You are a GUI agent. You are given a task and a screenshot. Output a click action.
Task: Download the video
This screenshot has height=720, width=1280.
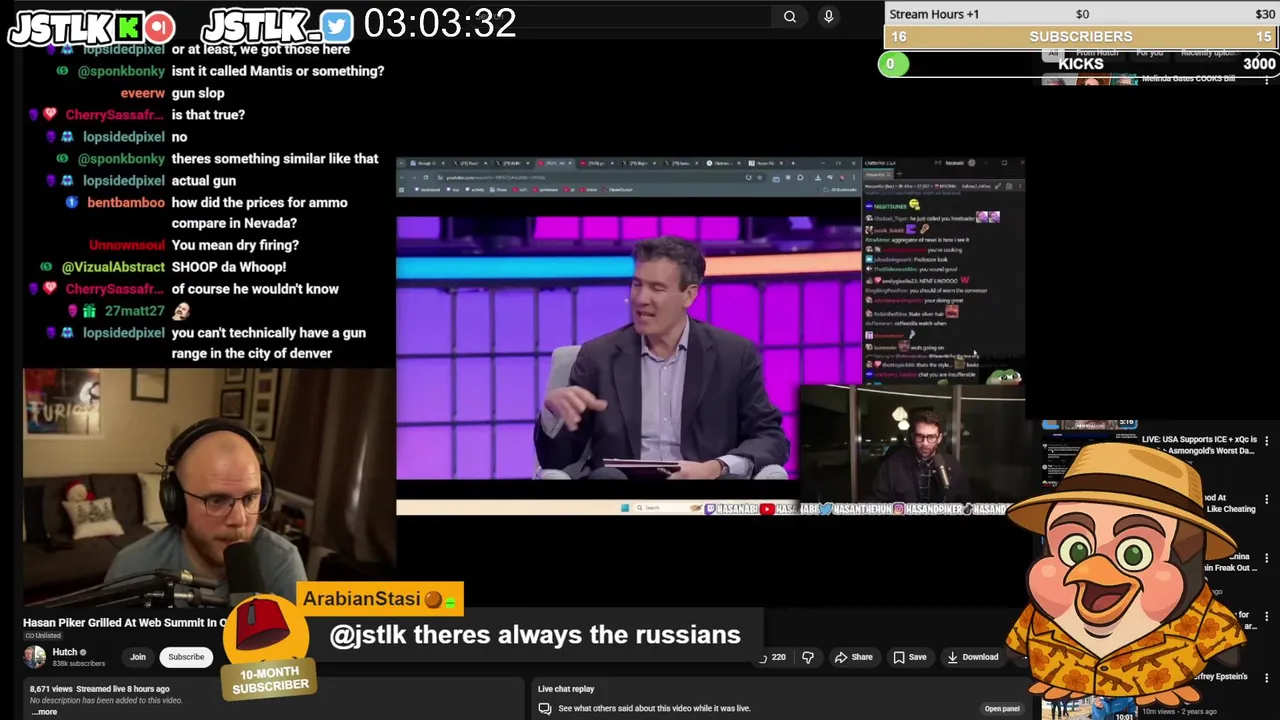point(973,657)
